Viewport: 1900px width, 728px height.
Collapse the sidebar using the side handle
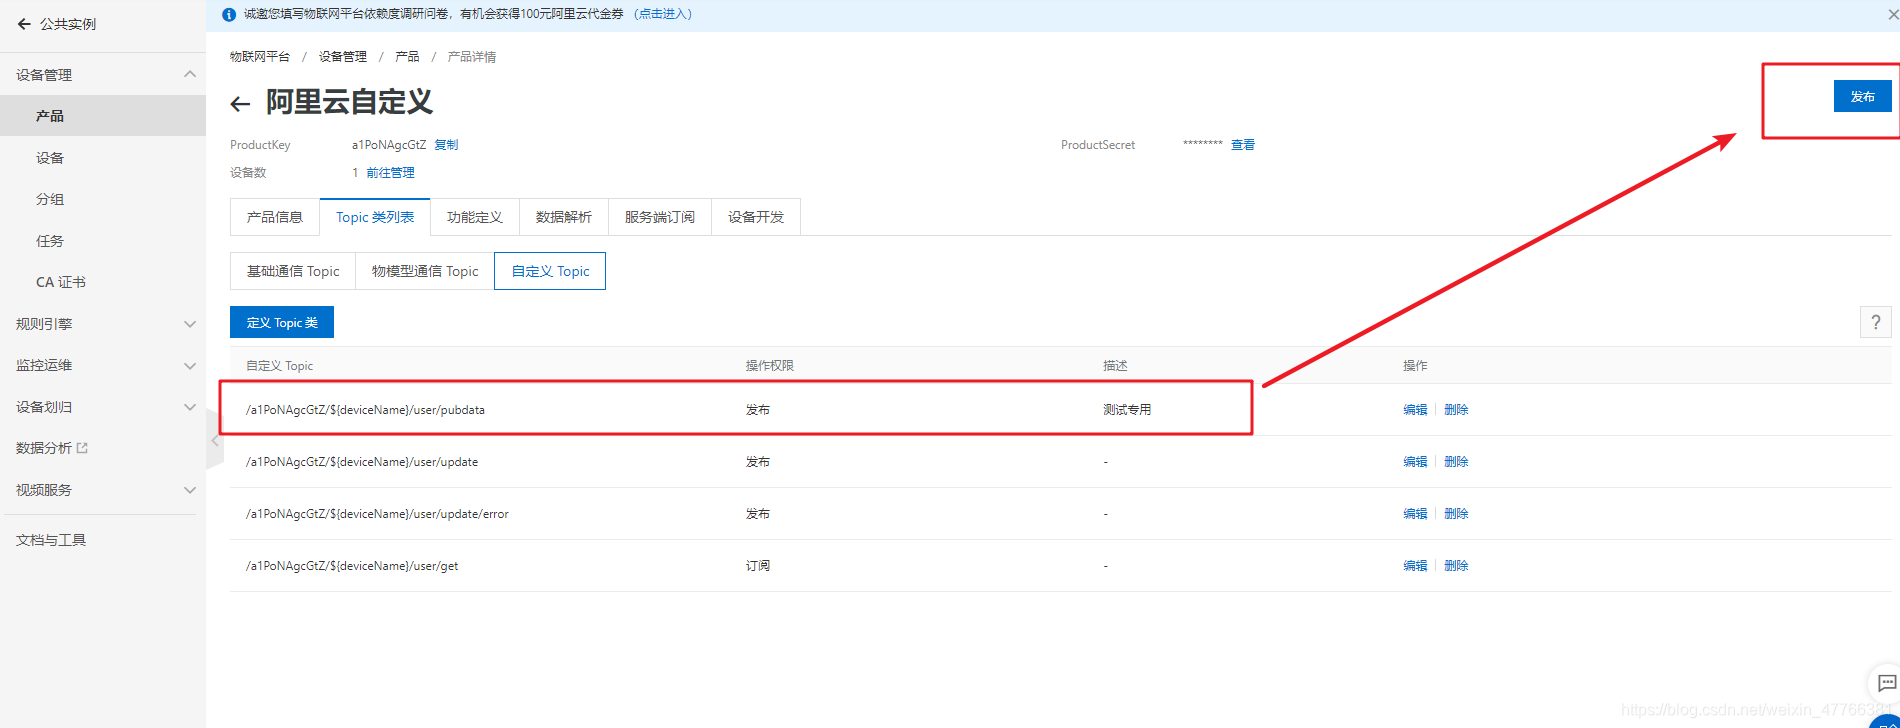coord(214,440)
